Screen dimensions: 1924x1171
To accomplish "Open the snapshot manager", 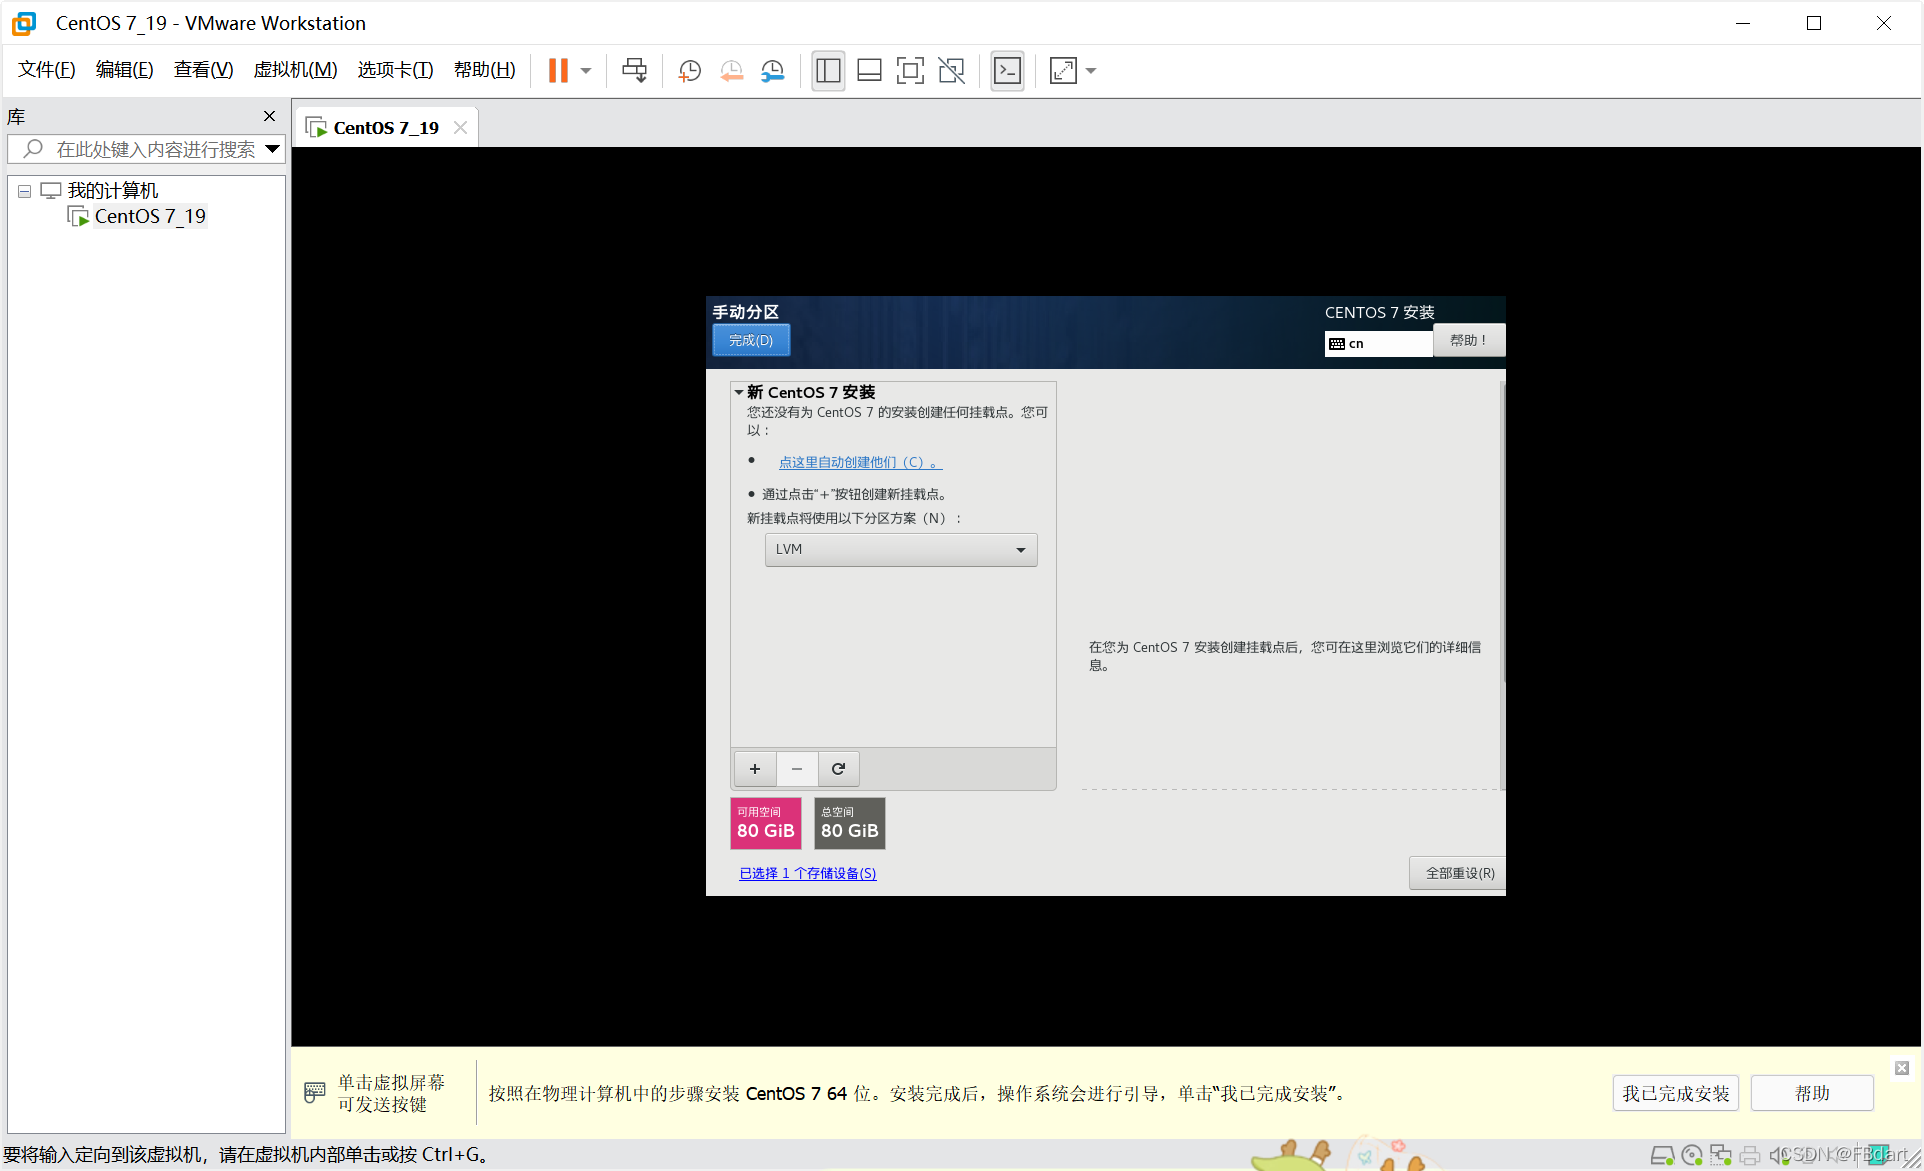I will pyautogui.click(x=772, y=70).
